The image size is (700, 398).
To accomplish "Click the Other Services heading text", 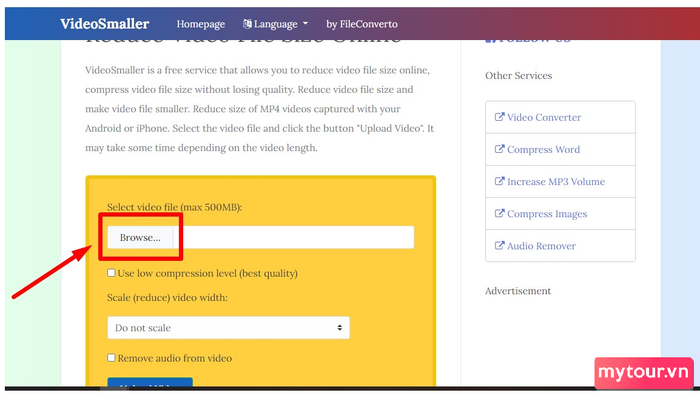I will 518,75.
